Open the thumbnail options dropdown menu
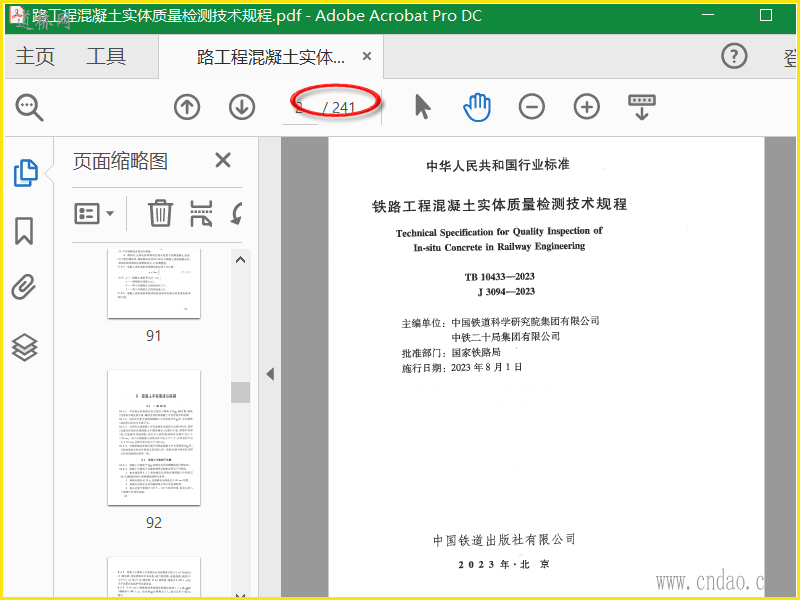 (94, 213)
